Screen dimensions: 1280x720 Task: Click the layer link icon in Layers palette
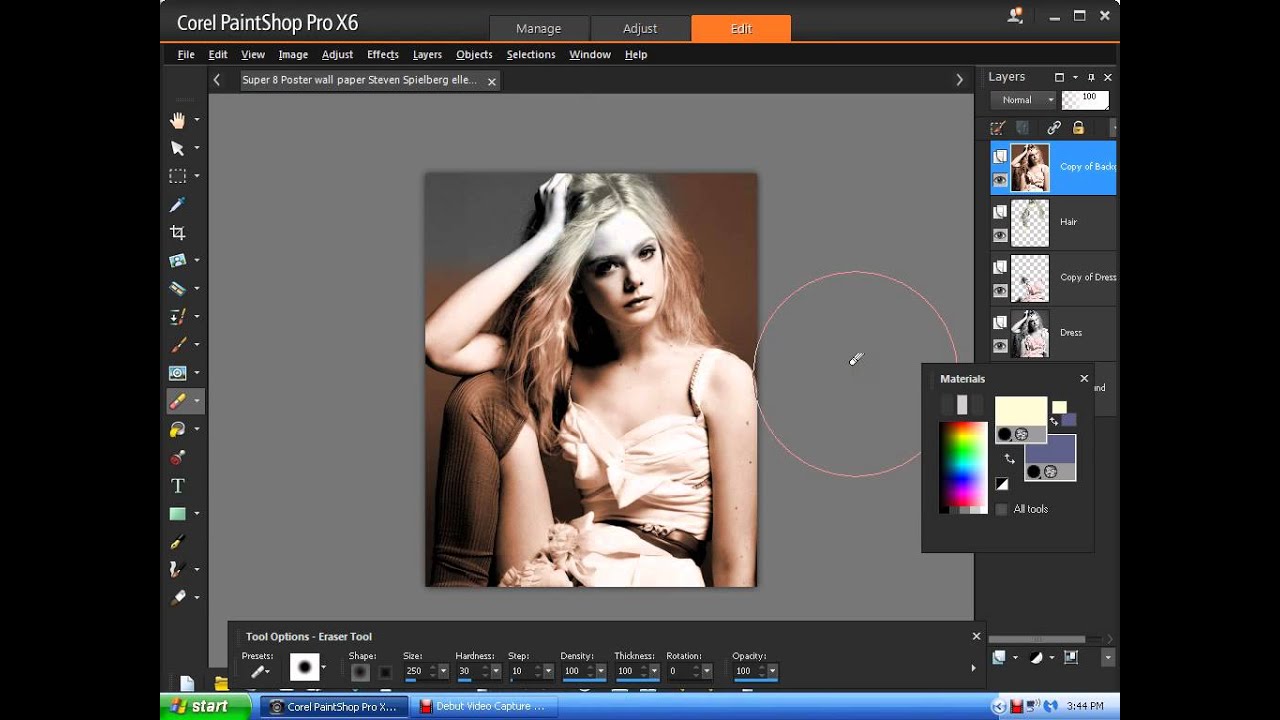click(1053, 128)
